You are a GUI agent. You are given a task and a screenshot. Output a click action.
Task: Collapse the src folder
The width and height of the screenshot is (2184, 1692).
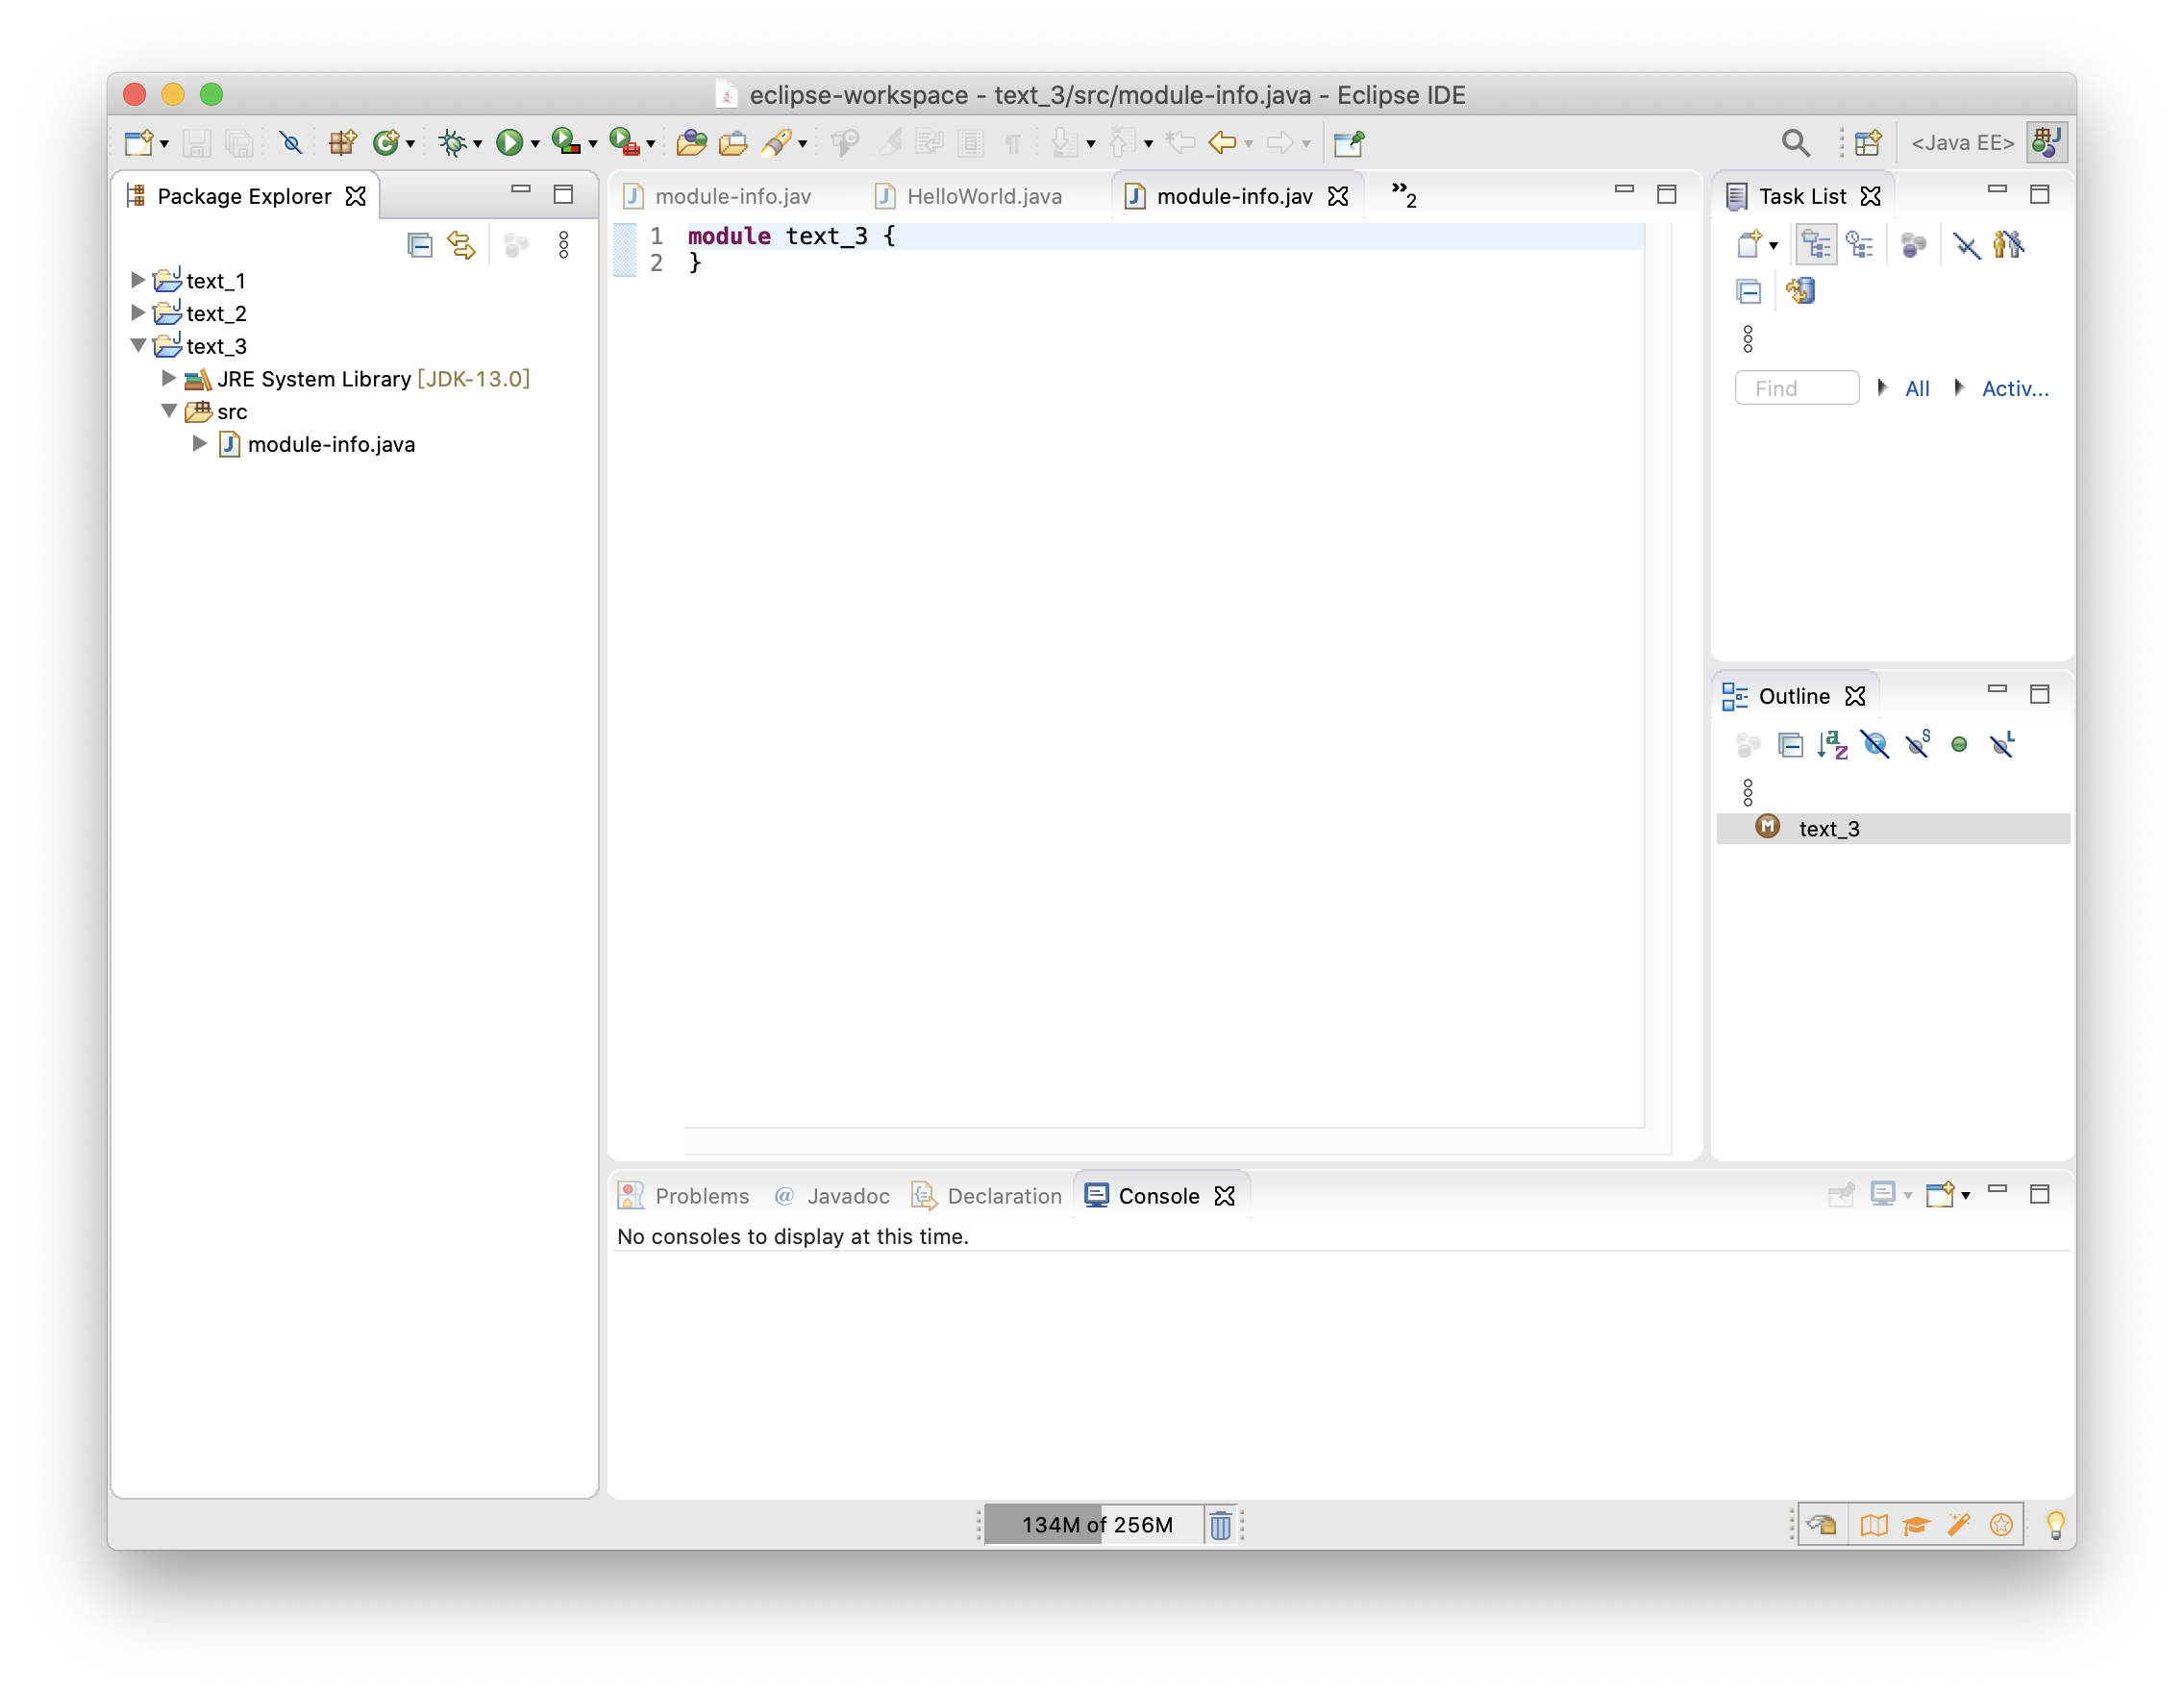pyautogui.click(x=169, y=412)
